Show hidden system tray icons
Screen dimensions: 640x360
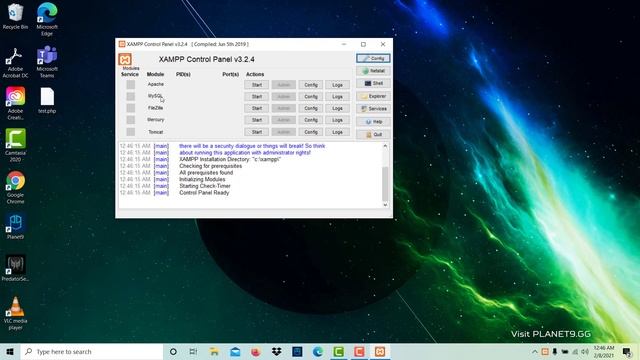click(535, 351)
